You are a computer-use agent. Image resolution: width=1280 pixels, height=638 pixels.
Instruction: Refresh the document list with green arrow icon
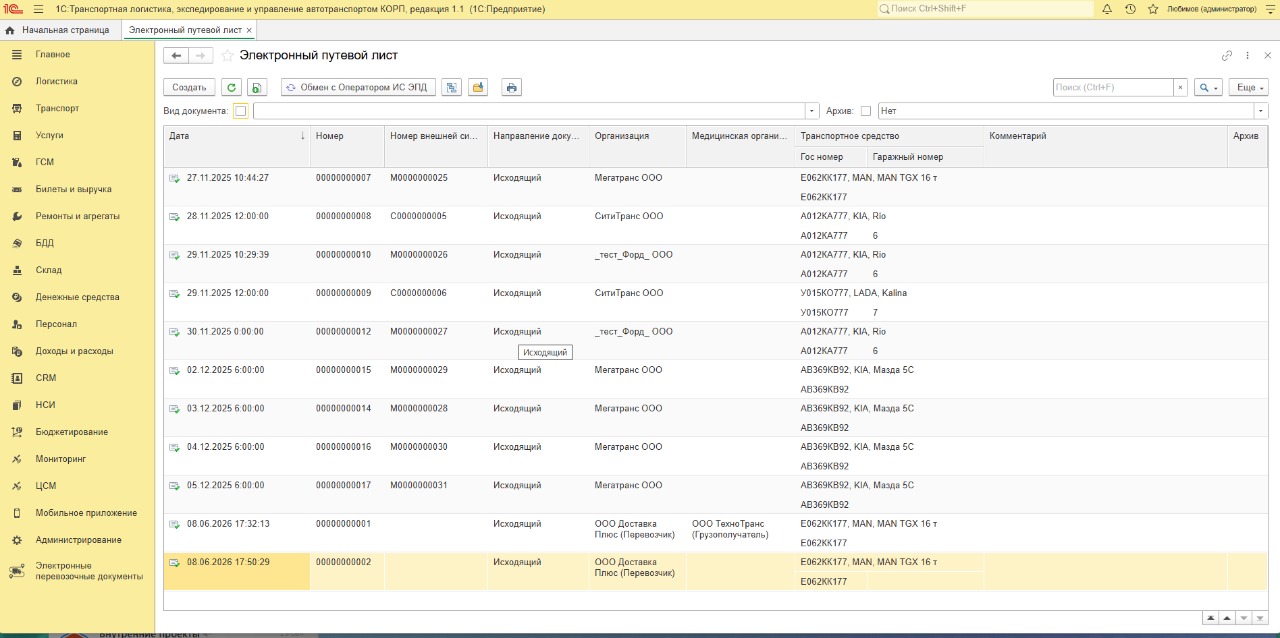click(231, 88)
